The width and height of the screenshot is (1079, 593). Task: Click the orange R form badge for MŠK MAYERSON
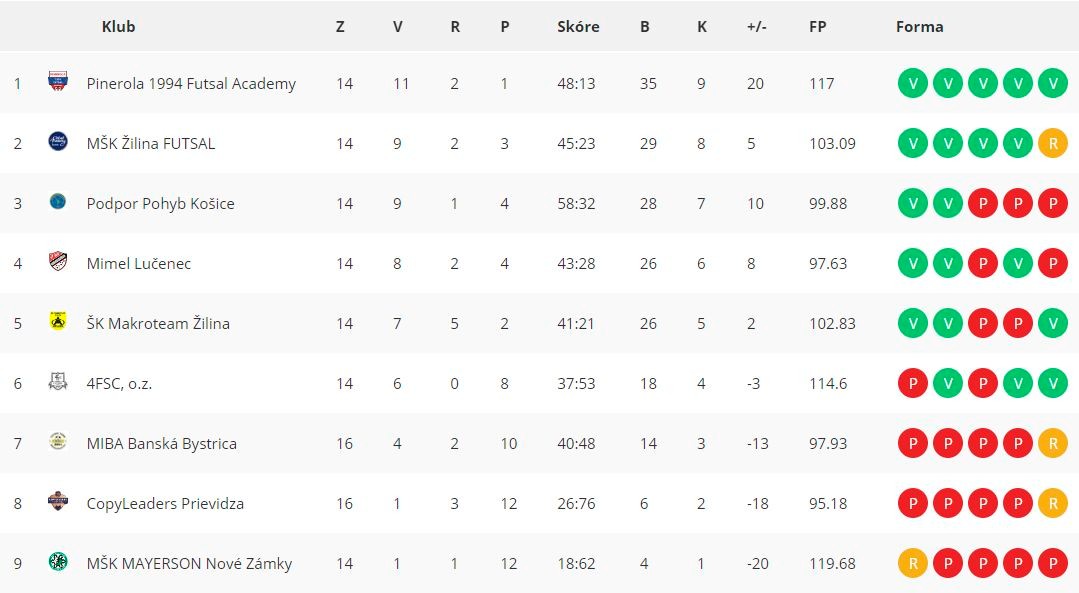(x=913, y=563)
